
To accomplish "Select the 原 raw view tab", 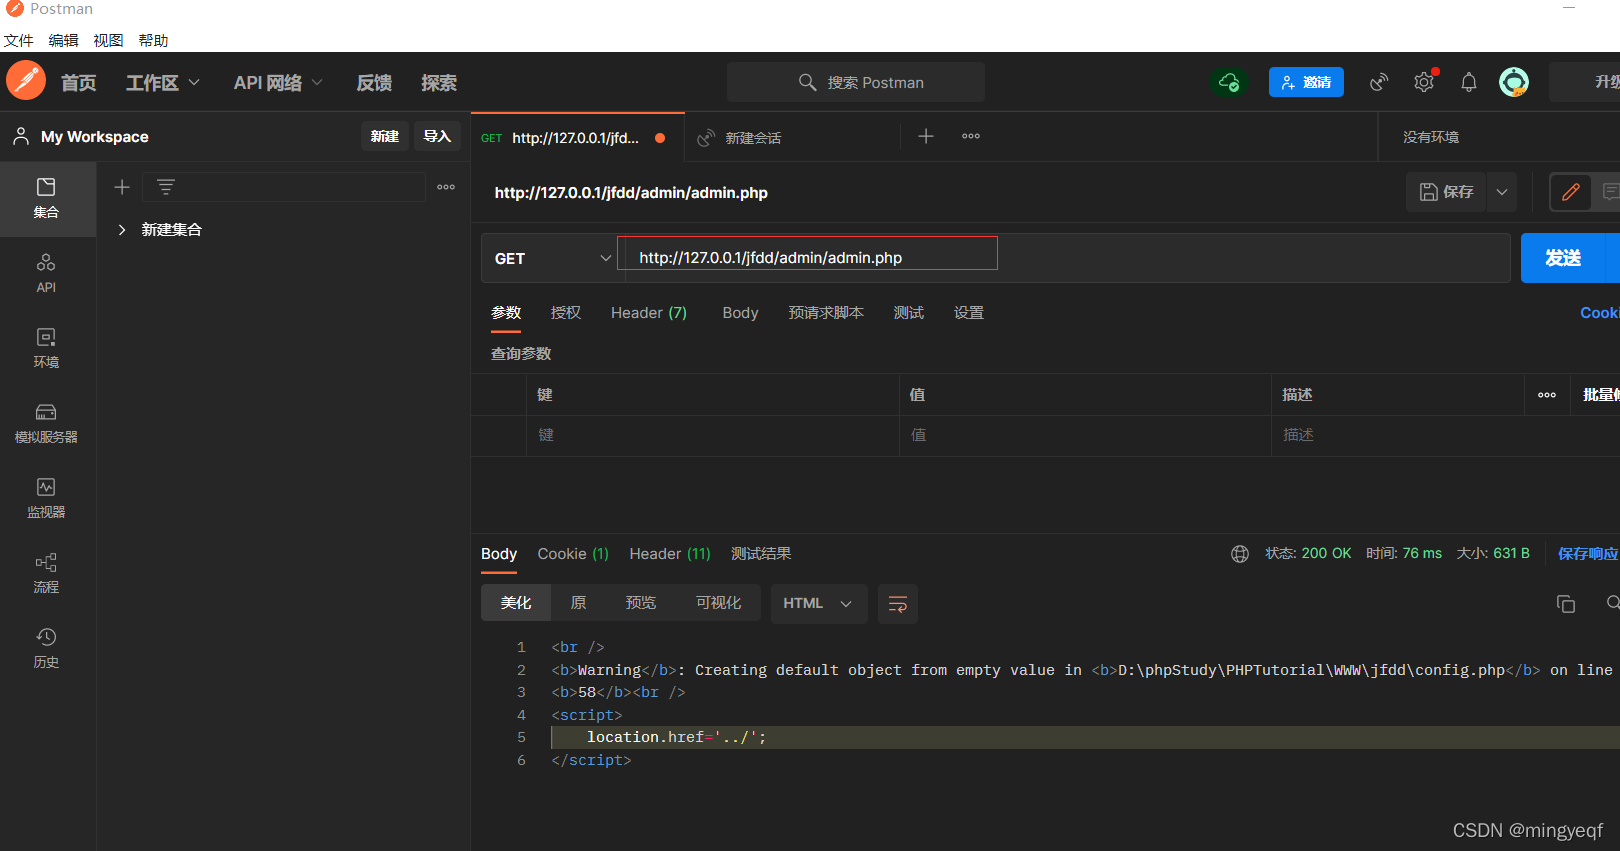I will pyautogui.click(x=578, y=603).
